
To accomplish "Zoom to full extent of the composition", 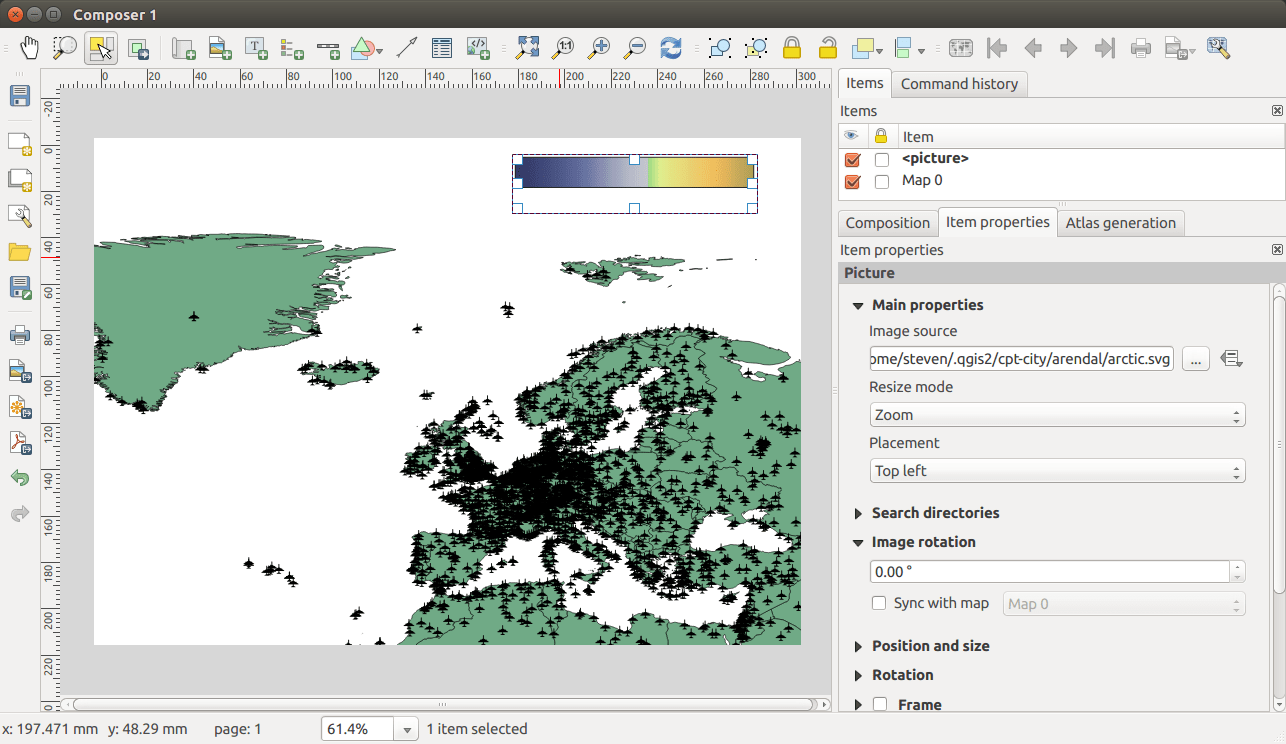I will (x=528, y=47).
